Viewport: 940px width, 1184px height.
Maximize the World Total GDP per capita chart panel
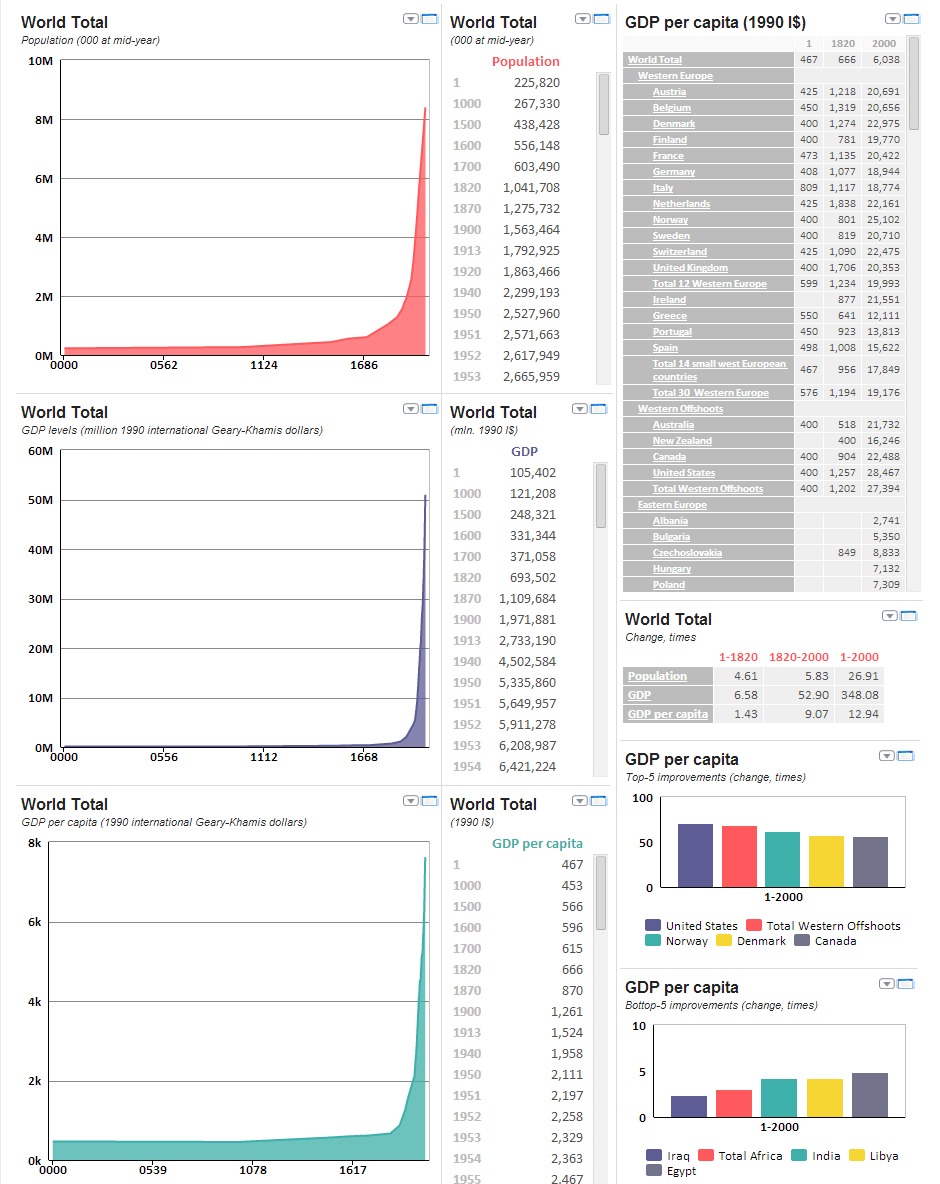[x=428, y=800]
